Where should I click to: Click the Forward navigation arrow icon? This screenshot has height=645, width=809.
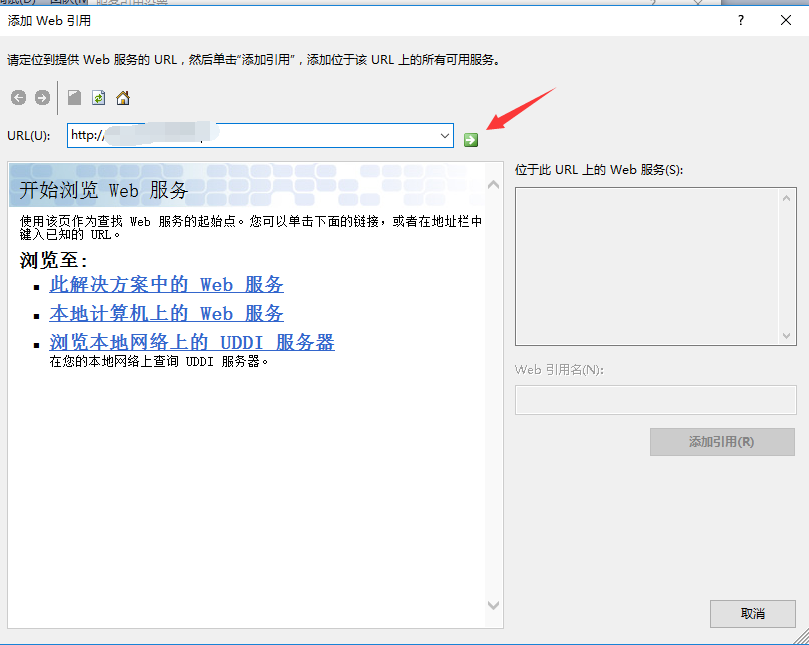click(41, 97)
